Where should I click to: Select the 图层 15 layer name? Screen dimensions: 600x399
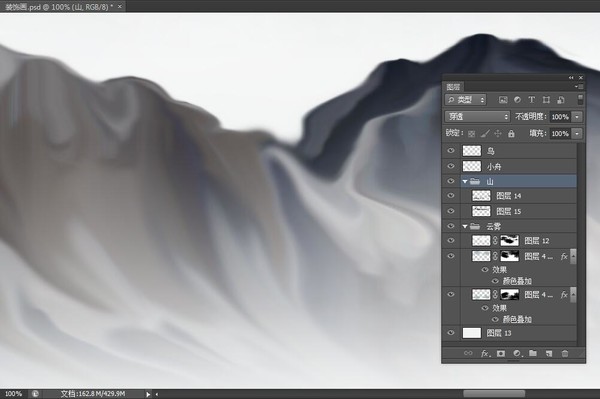click(509, 211)
